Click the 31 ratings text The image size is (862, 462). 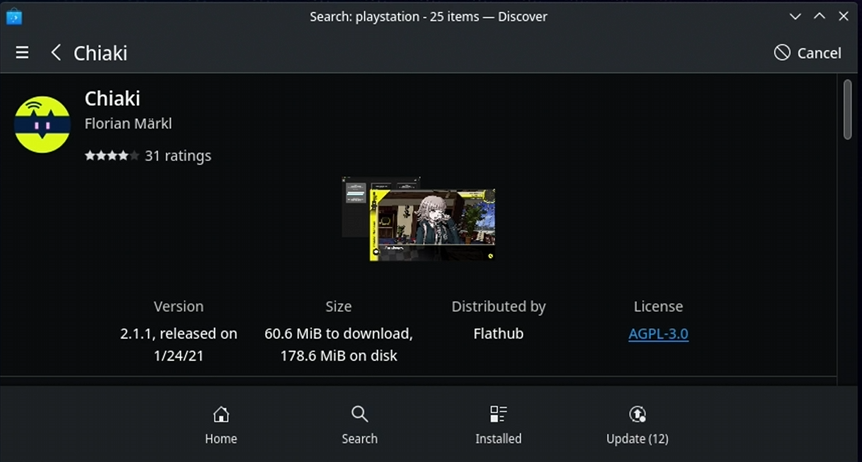pos(178,156)
